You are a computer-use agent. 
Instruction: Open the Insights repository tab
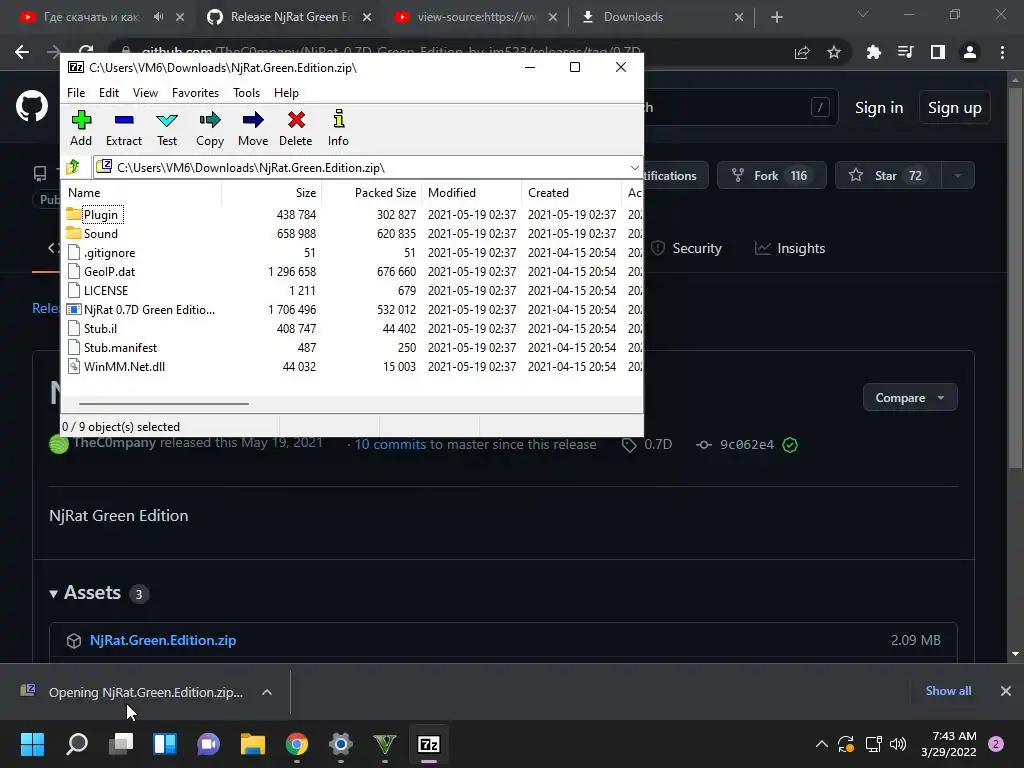[x=790, y=248]
